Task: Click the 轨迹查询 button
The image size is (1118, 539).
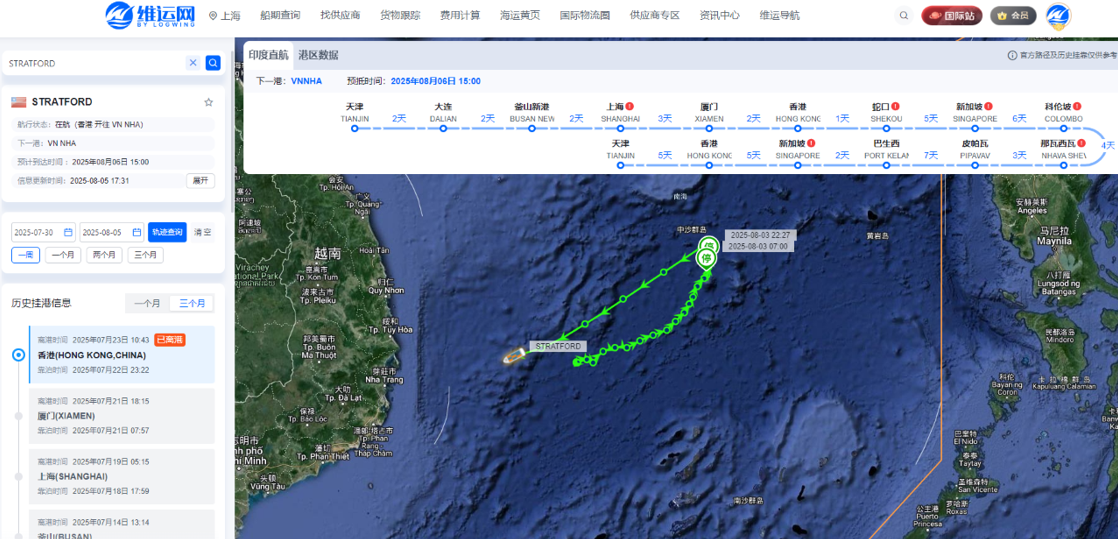Action: coord(168,232)
